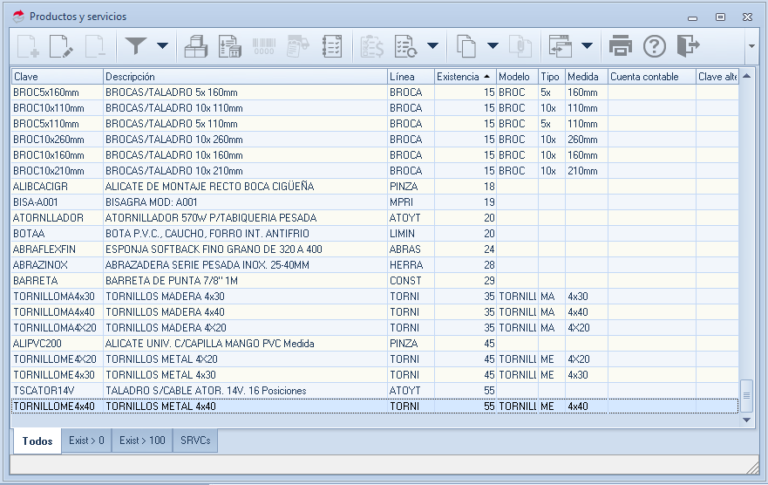
Task: Select the ALIBCACIGR row
Action: 375,187
